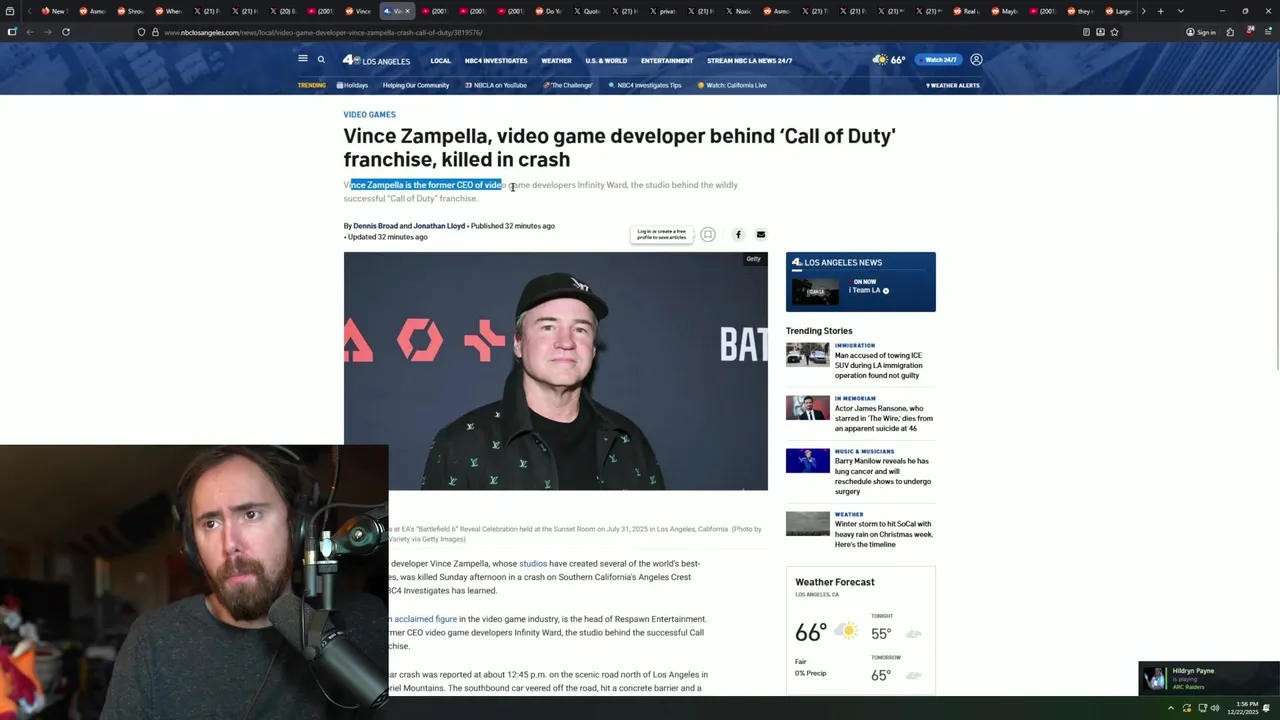Show hidden system tray icons
The image size is (1280, 720).
tap(1171, 708)
